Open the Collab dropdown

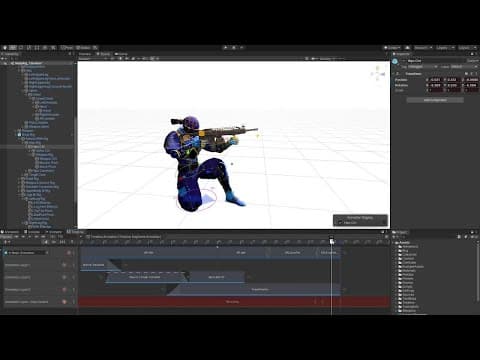coord(393,48)
